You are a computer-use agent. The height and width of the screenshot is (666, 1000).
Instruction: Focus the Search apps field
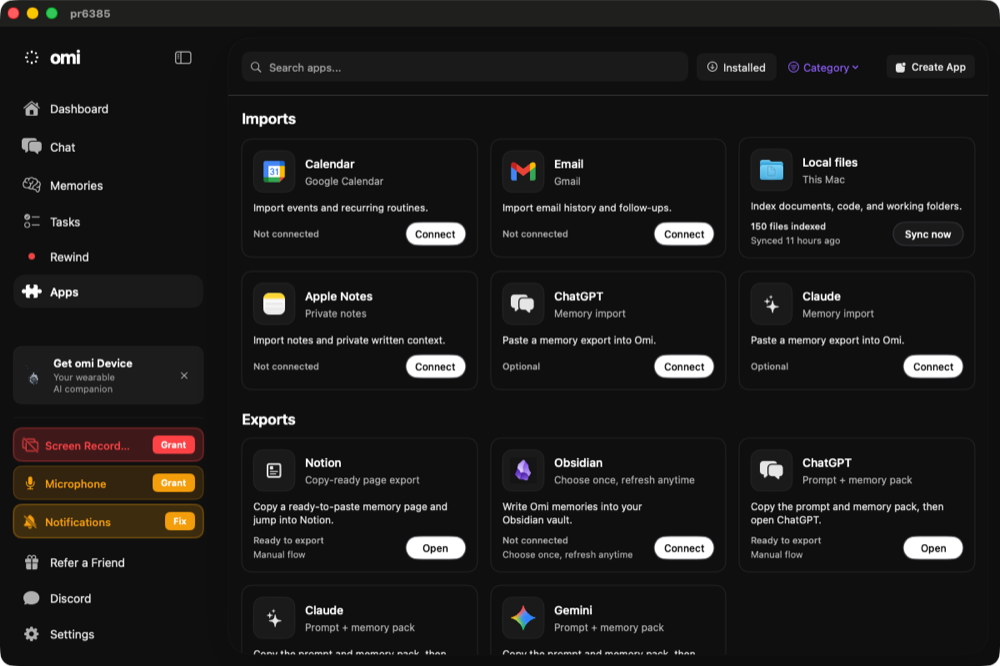[464, 67]
